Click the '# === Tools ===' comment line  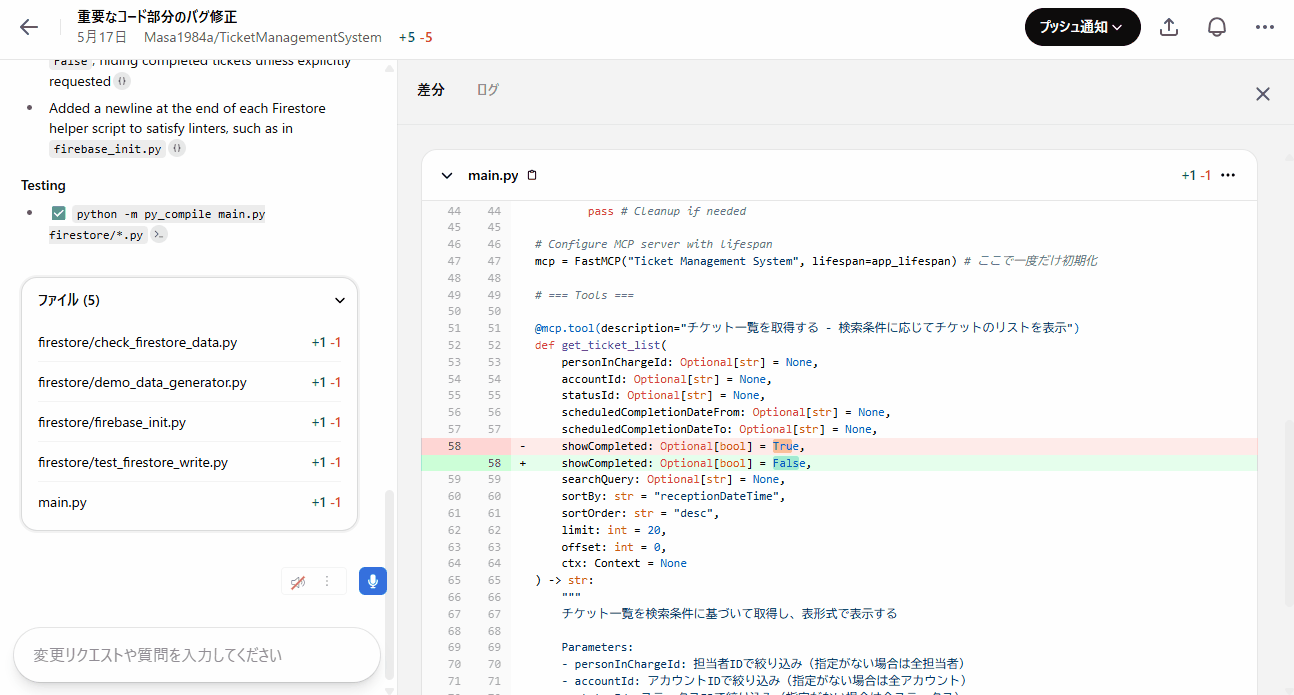coord(584,295)
